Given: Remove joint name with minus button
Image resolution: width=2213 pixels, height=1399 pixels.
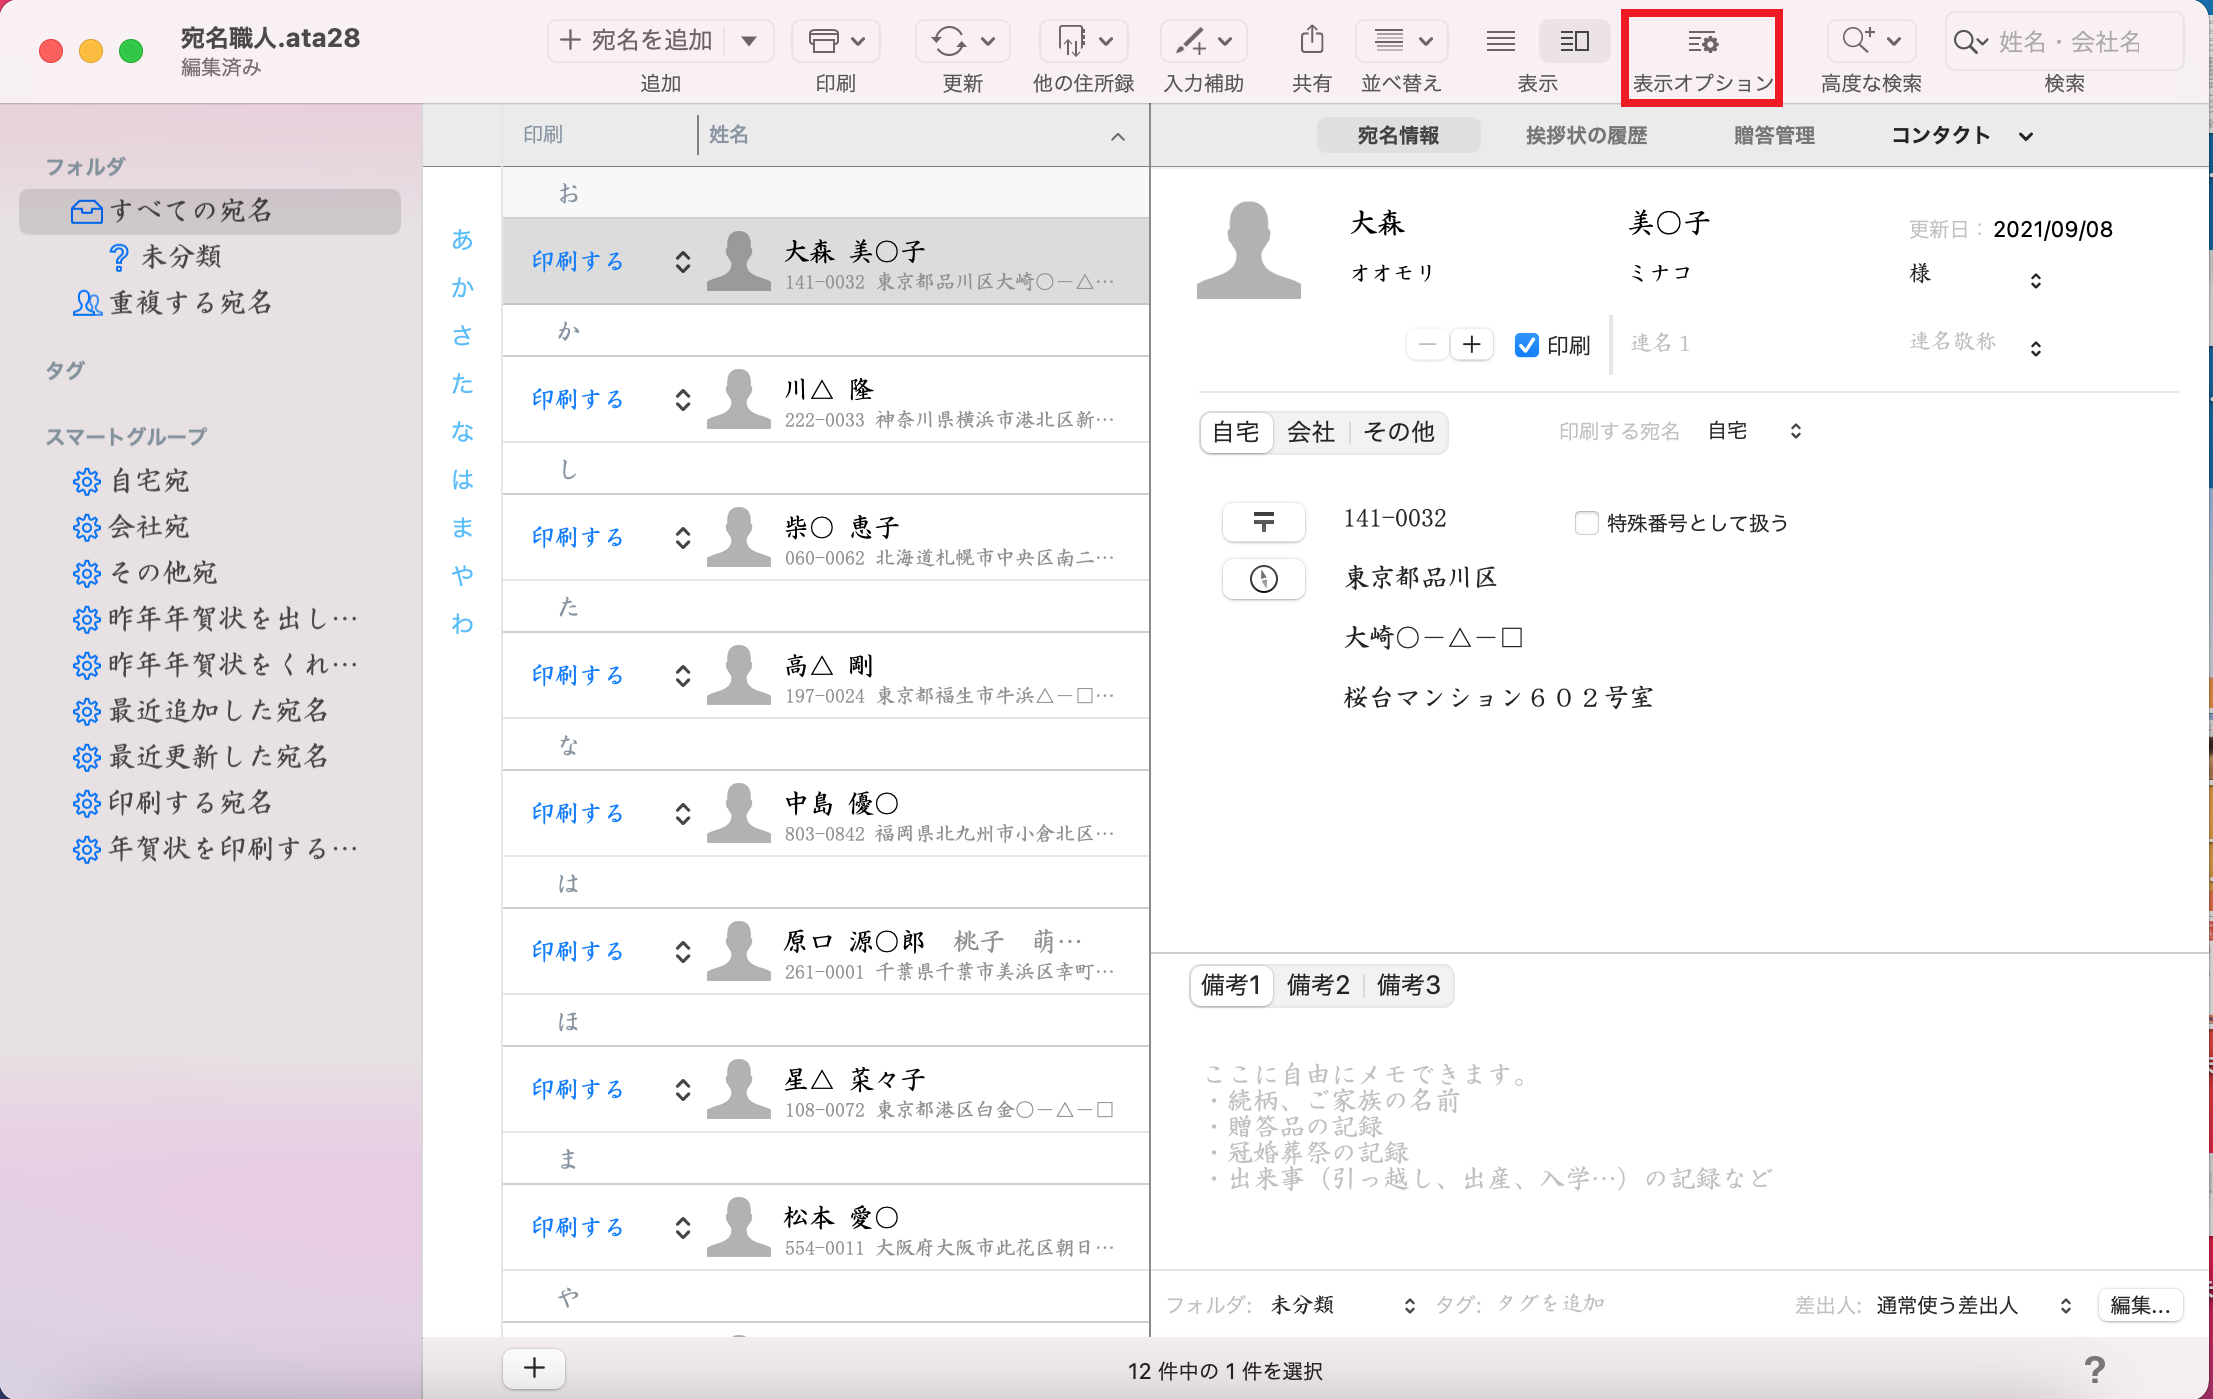Looking at the screenshot, I should 1428,345.
